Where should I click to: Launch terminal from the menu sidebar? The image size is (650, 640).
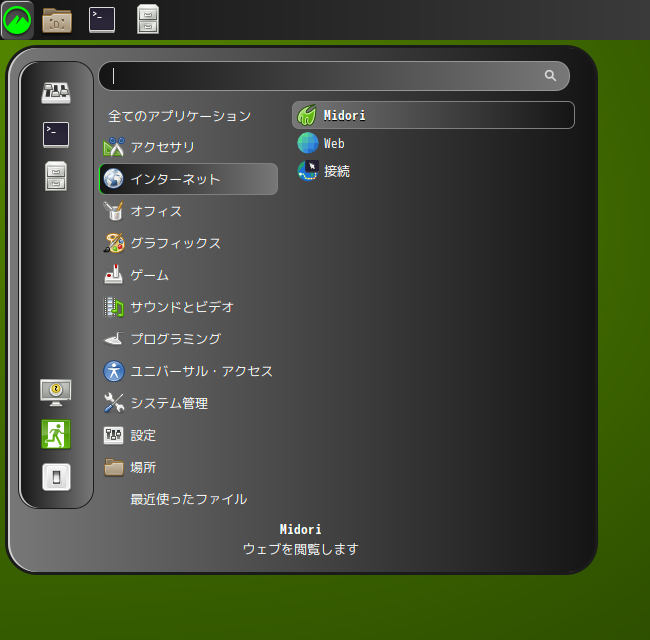pyautogui.click(x=56, y=134)
